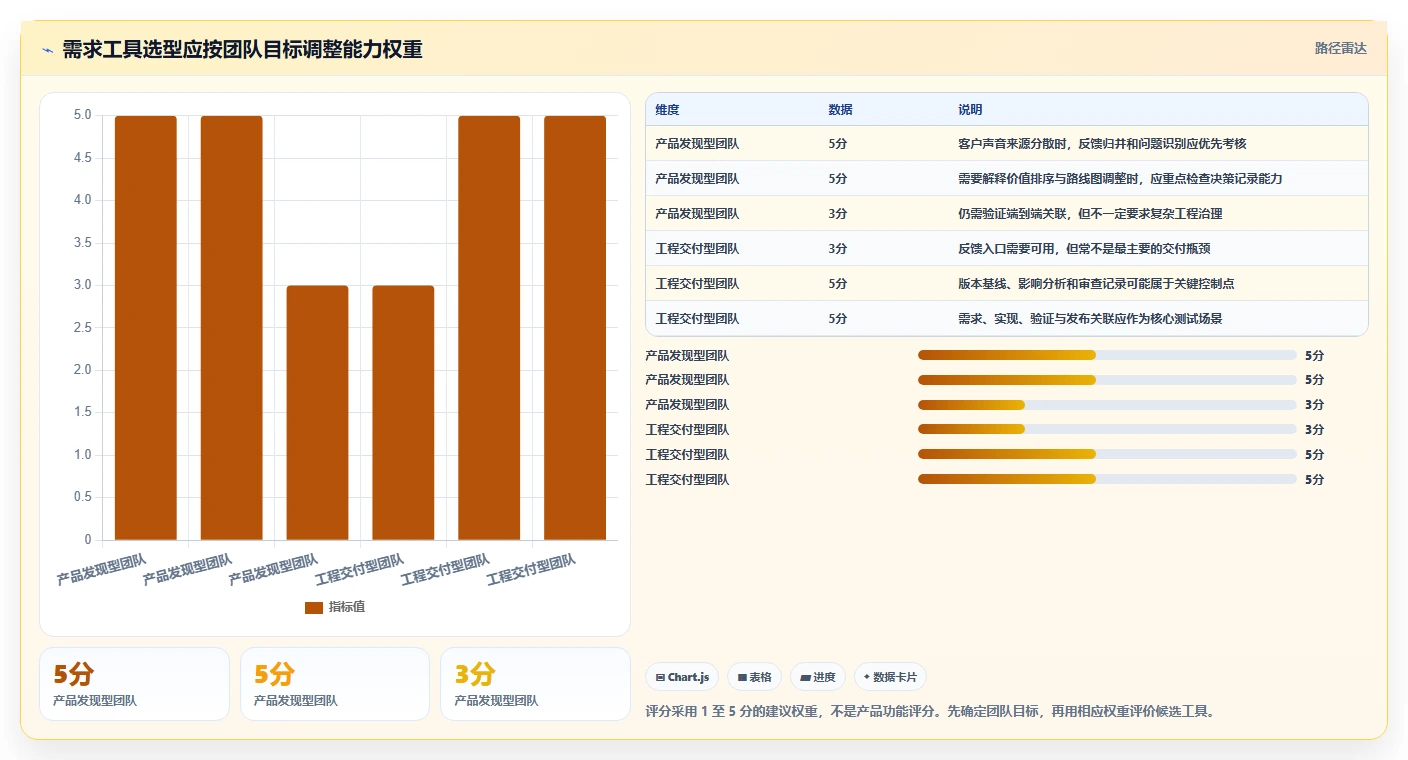Toggle the 指标值 legend swatch in the chart
The height and width of the screenshot is (760, 1408).
point(314,607)
